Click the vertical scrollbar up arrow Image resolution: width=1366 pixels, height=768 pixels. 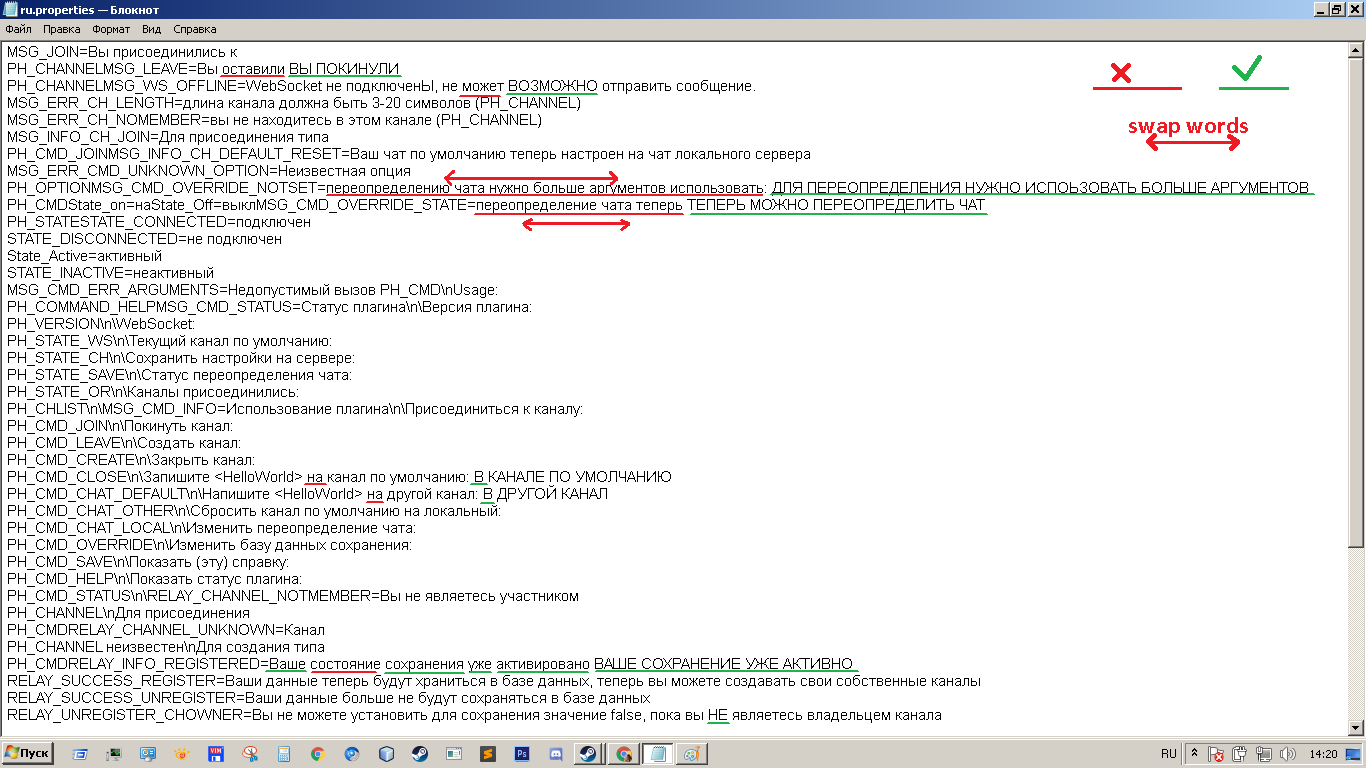tap(1357, 50)
